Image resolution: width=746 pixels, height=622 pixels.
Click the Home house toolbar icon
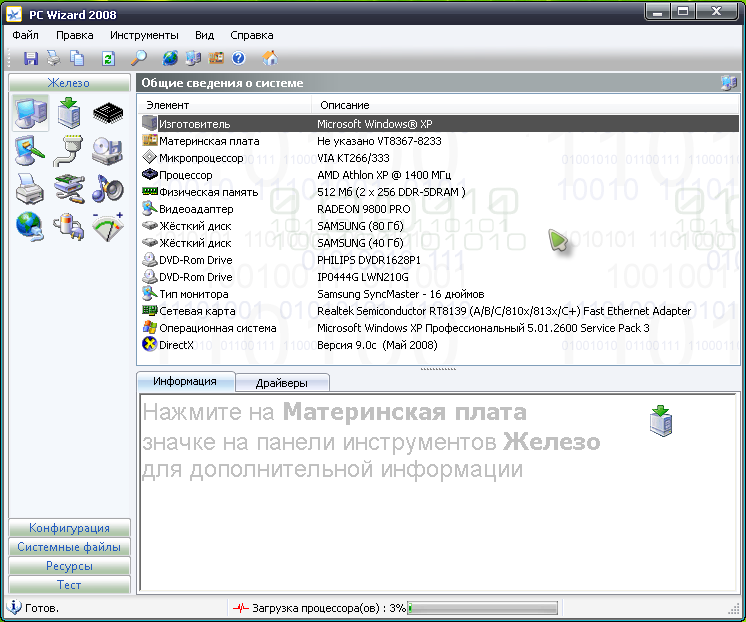(x=270, y=58)
